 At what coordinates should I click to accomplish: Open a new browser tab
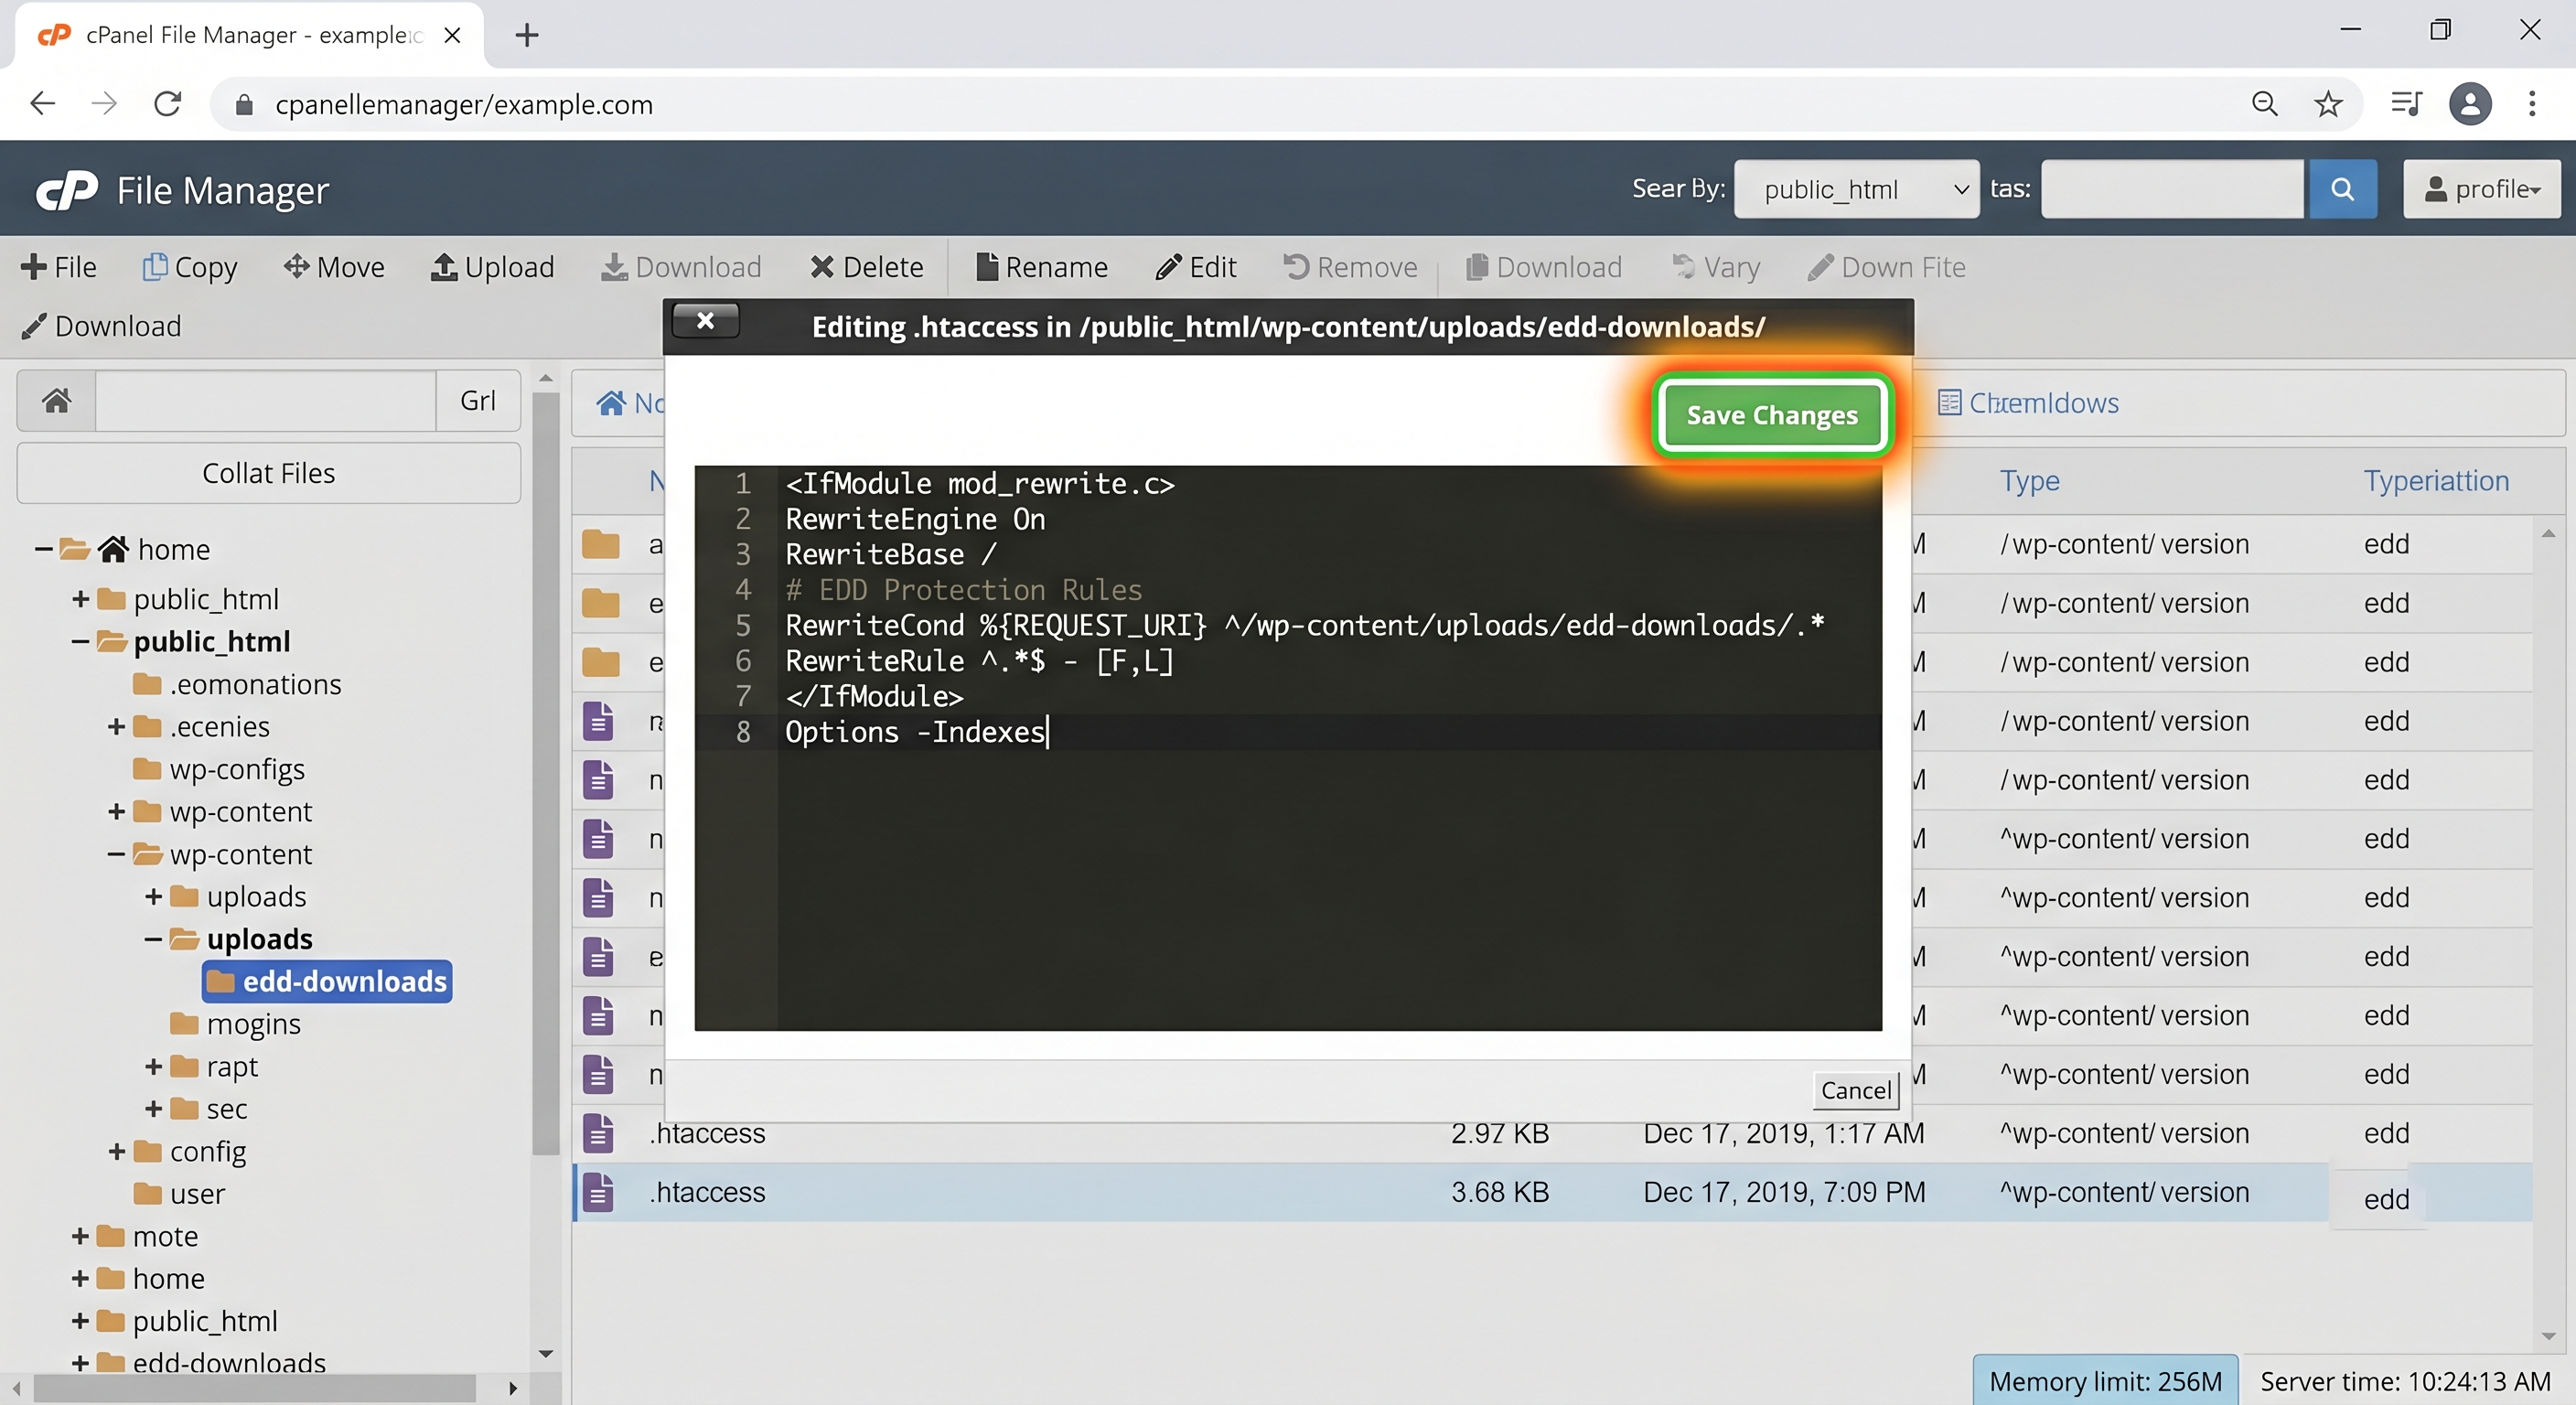point(526,35)
